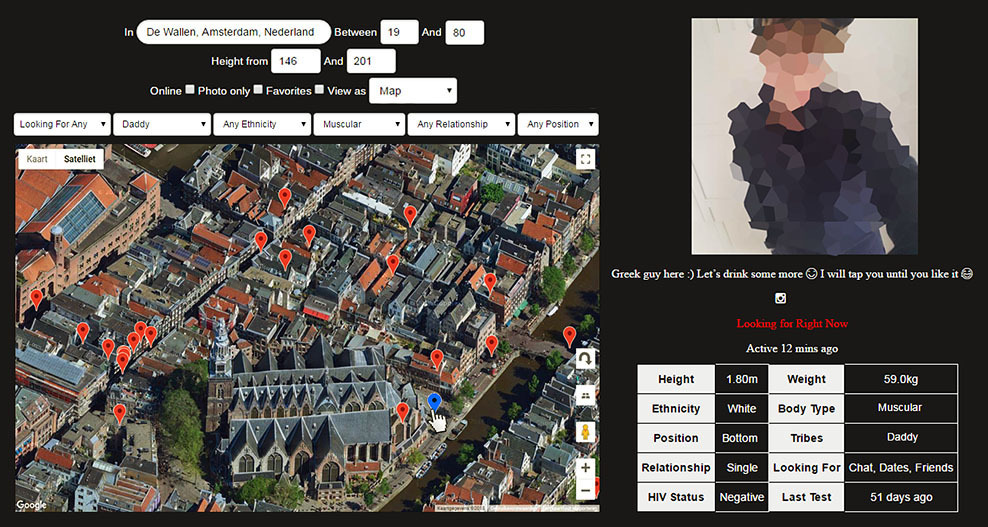The image size is (988, 527).
Task: Switch to Kaart map type
Action: [37, 159]
